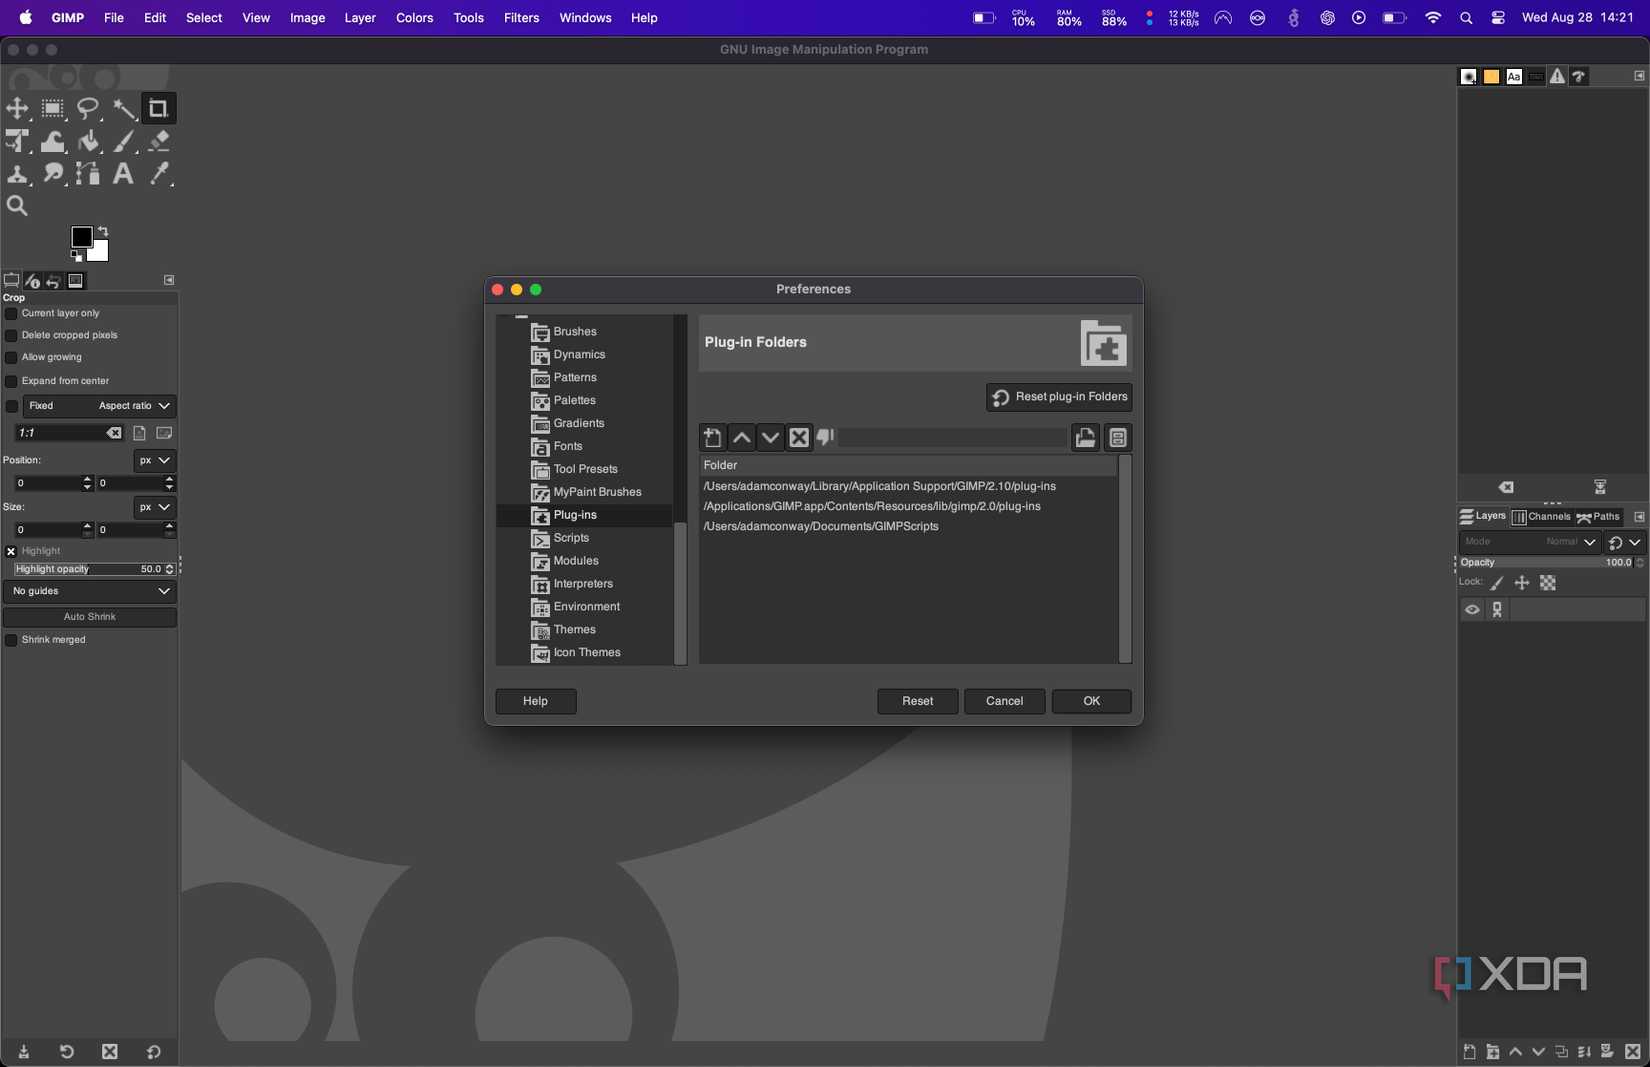Activate the Zoom tool
The width and height of the screenshot is (1650, 1067).
[18, 206]
